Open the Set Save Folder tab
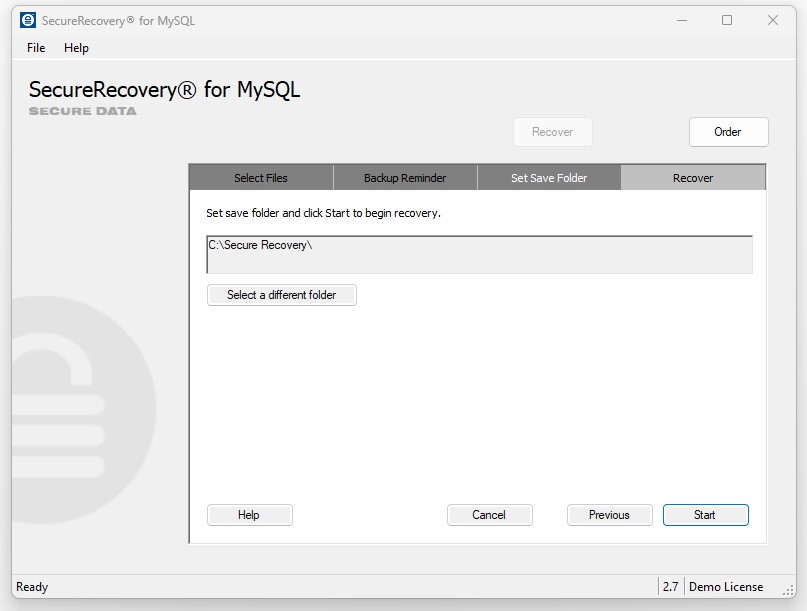The width and height of the screenshot is (807, 611). coord(548,177)
